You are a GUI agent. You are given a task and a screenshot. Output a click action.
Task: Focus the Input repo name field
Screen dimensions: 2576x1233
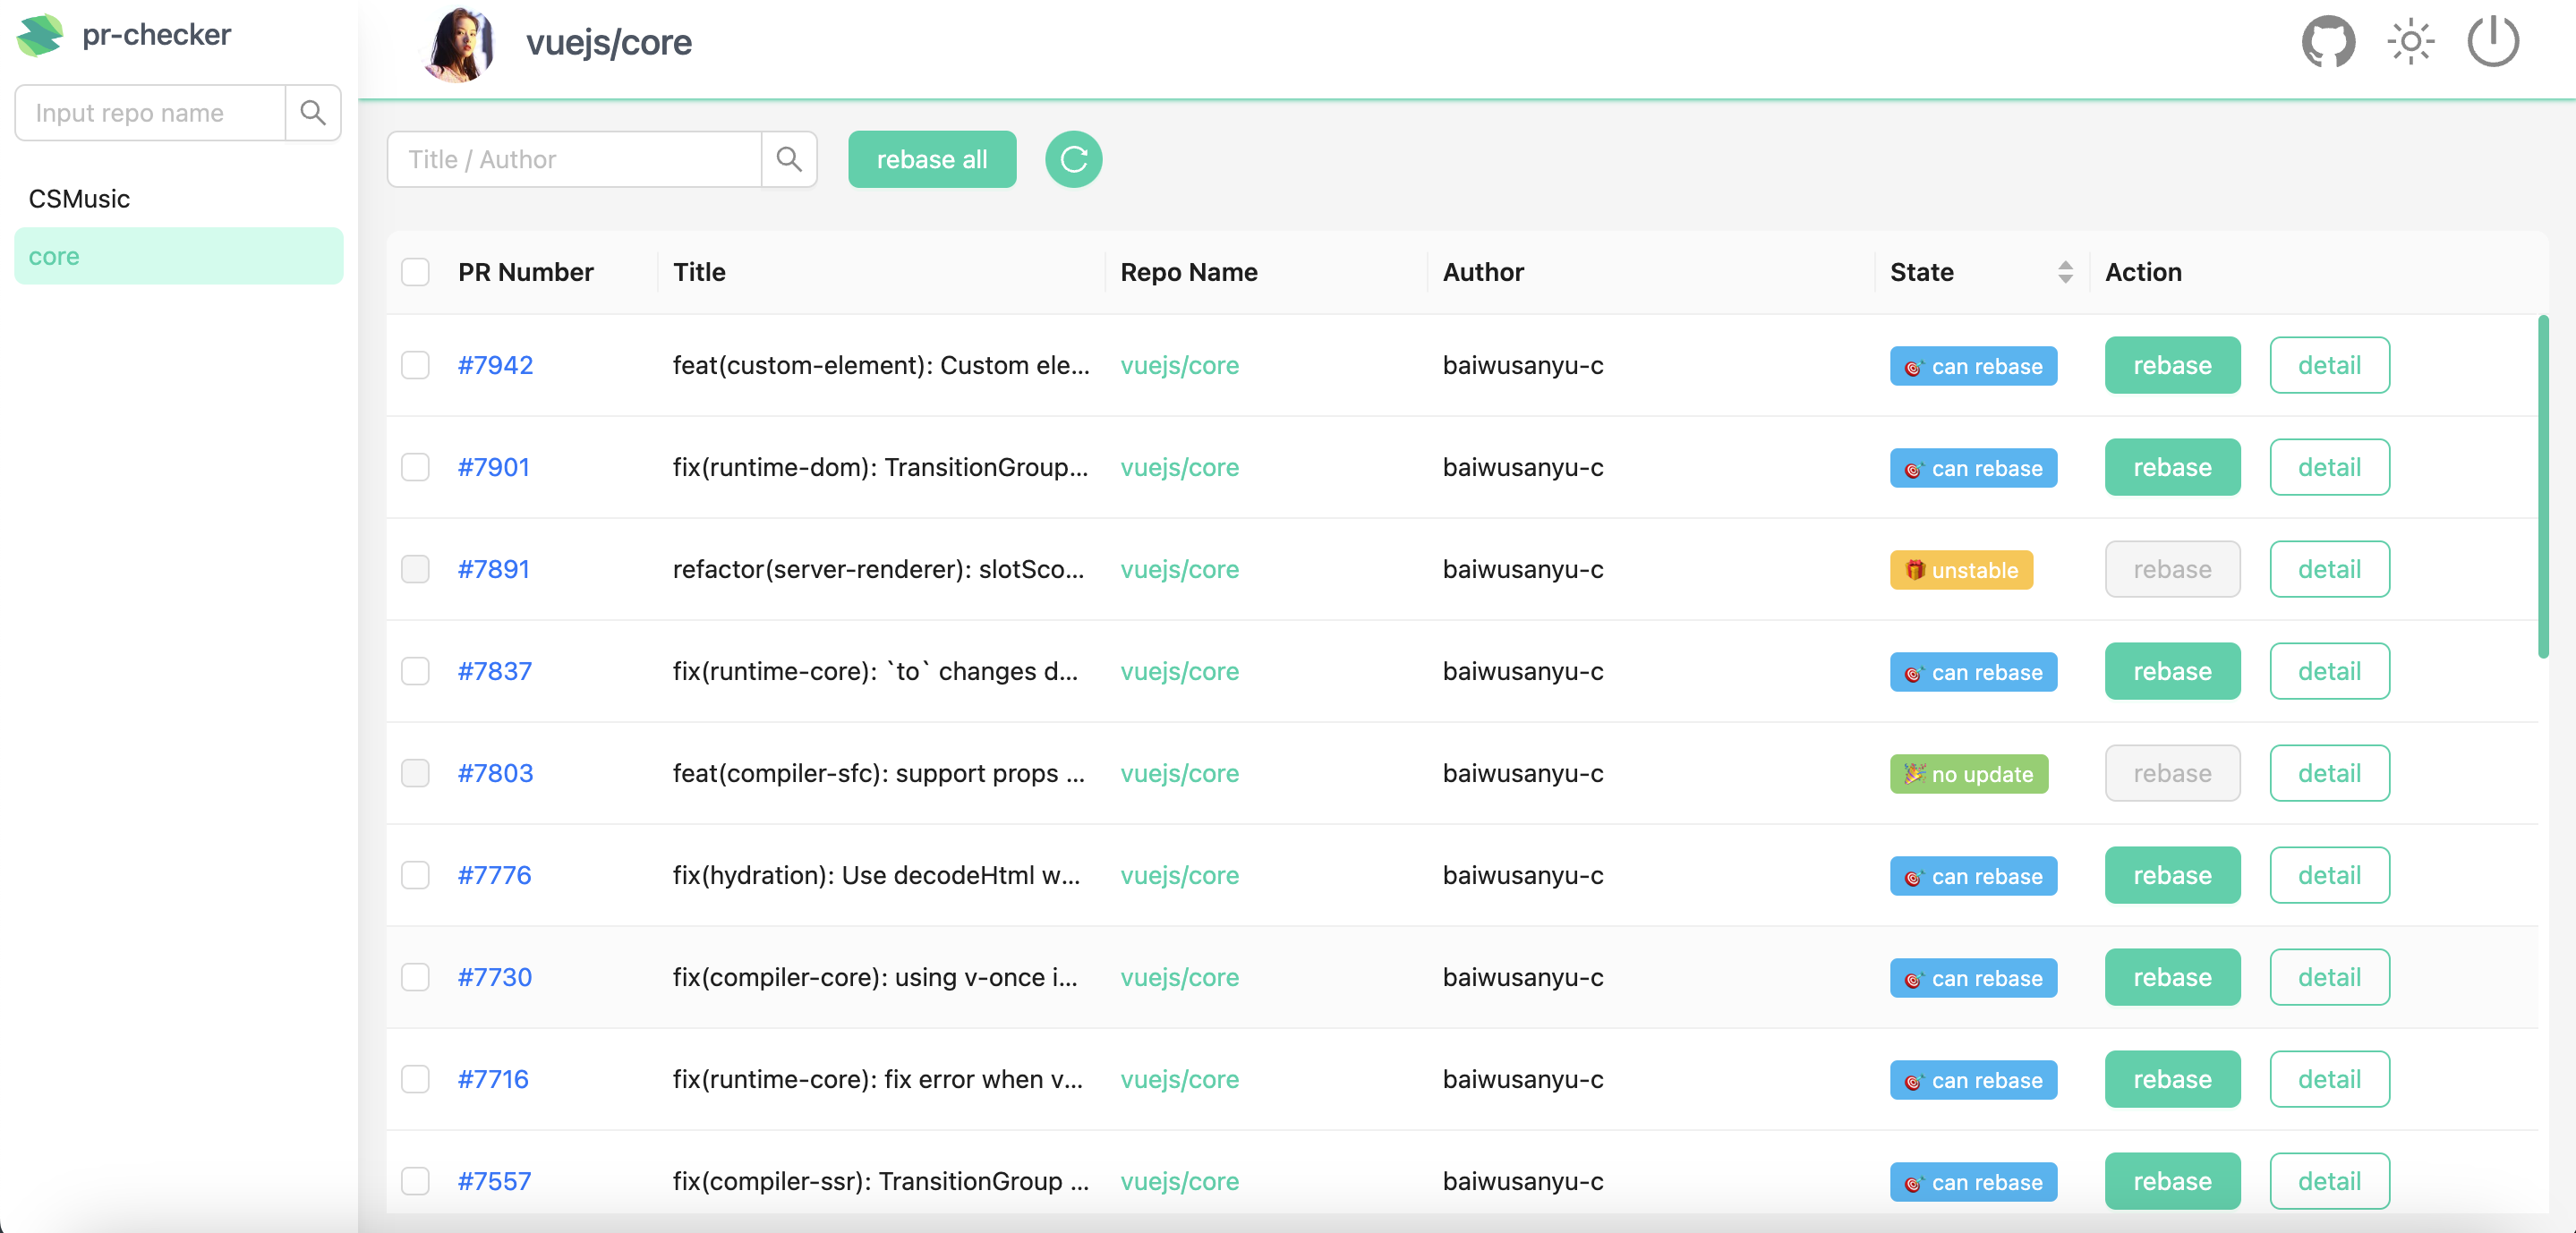point(150,113)
